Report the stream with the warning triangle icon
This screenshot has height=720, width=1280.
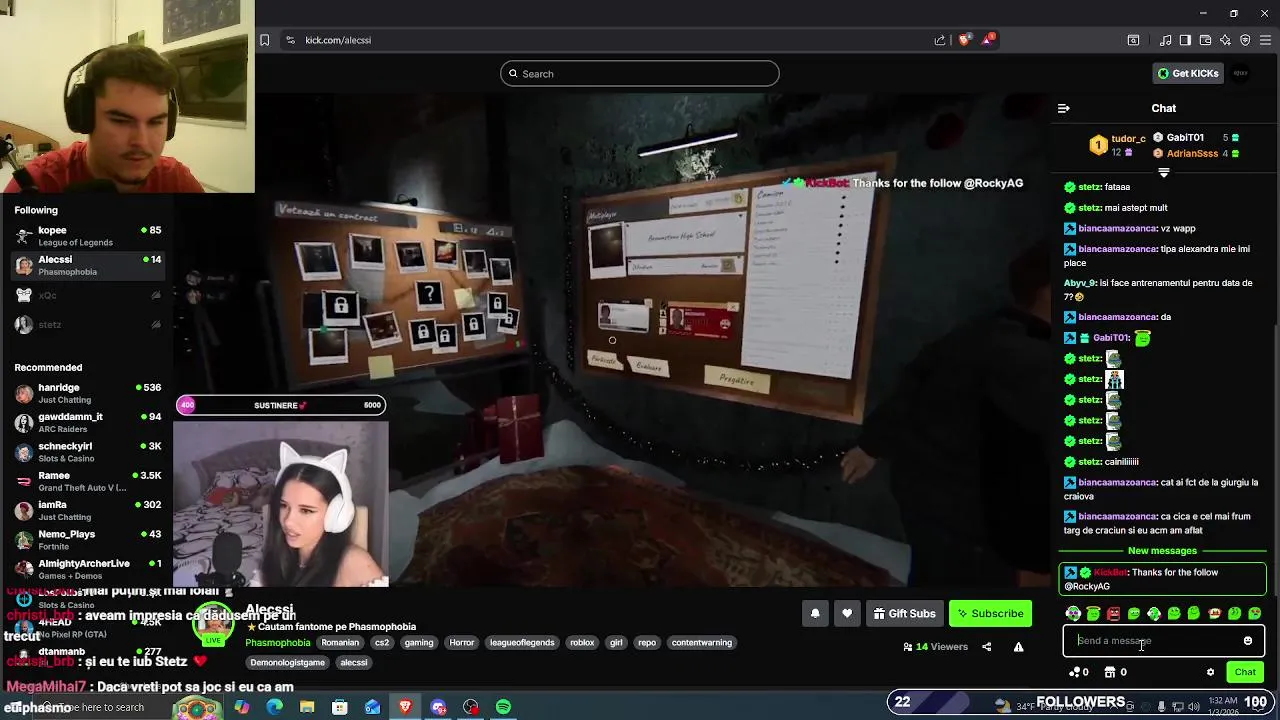pyautogui.click(x=1018, y=647)
